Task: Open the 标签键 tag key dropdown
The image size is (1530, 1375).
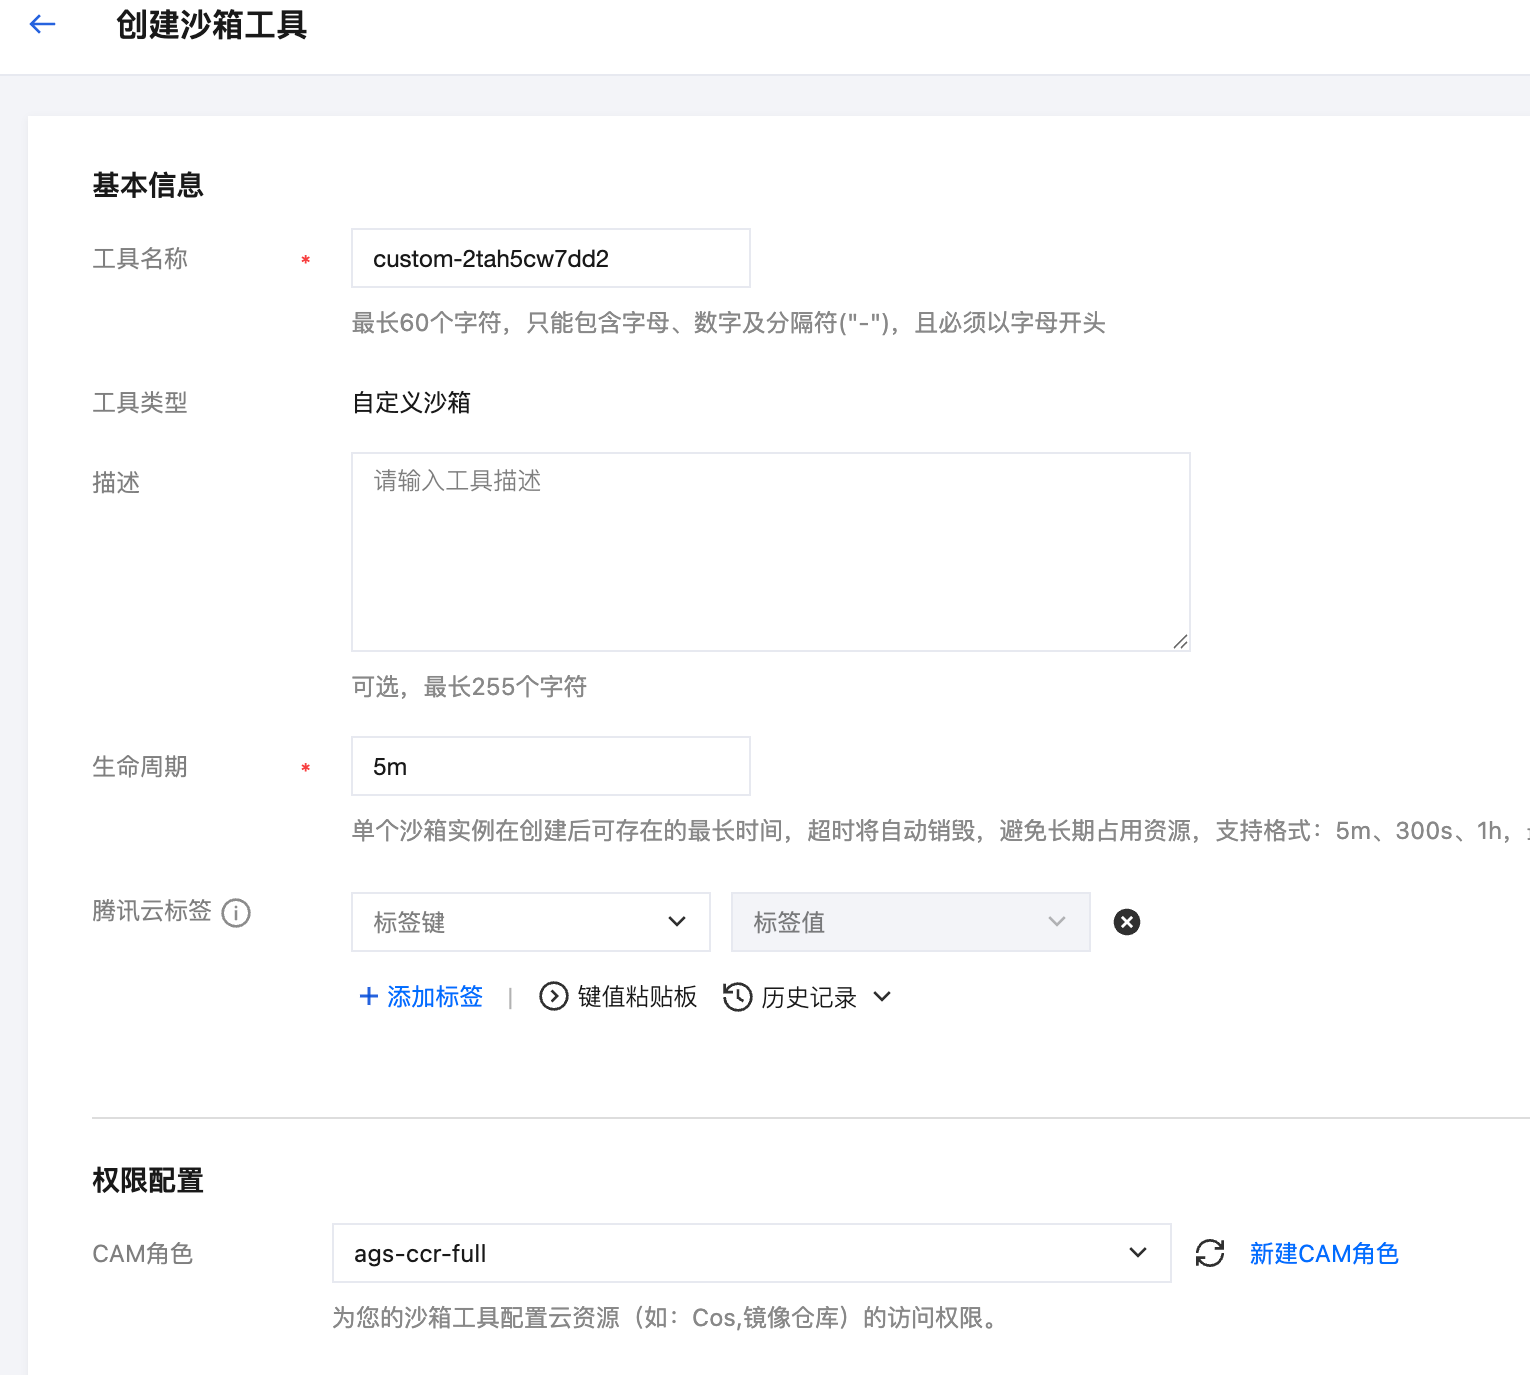Action: click(x=530, y=922)
